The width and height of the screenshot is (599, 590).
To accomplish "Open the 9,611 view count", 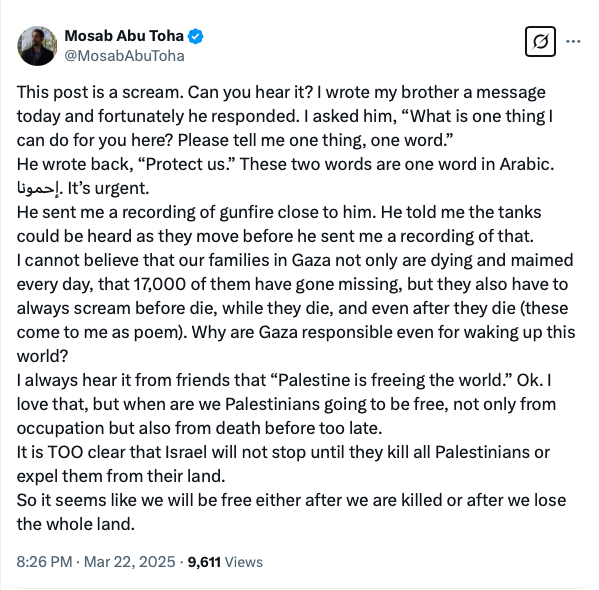I will tap(204, 562).
